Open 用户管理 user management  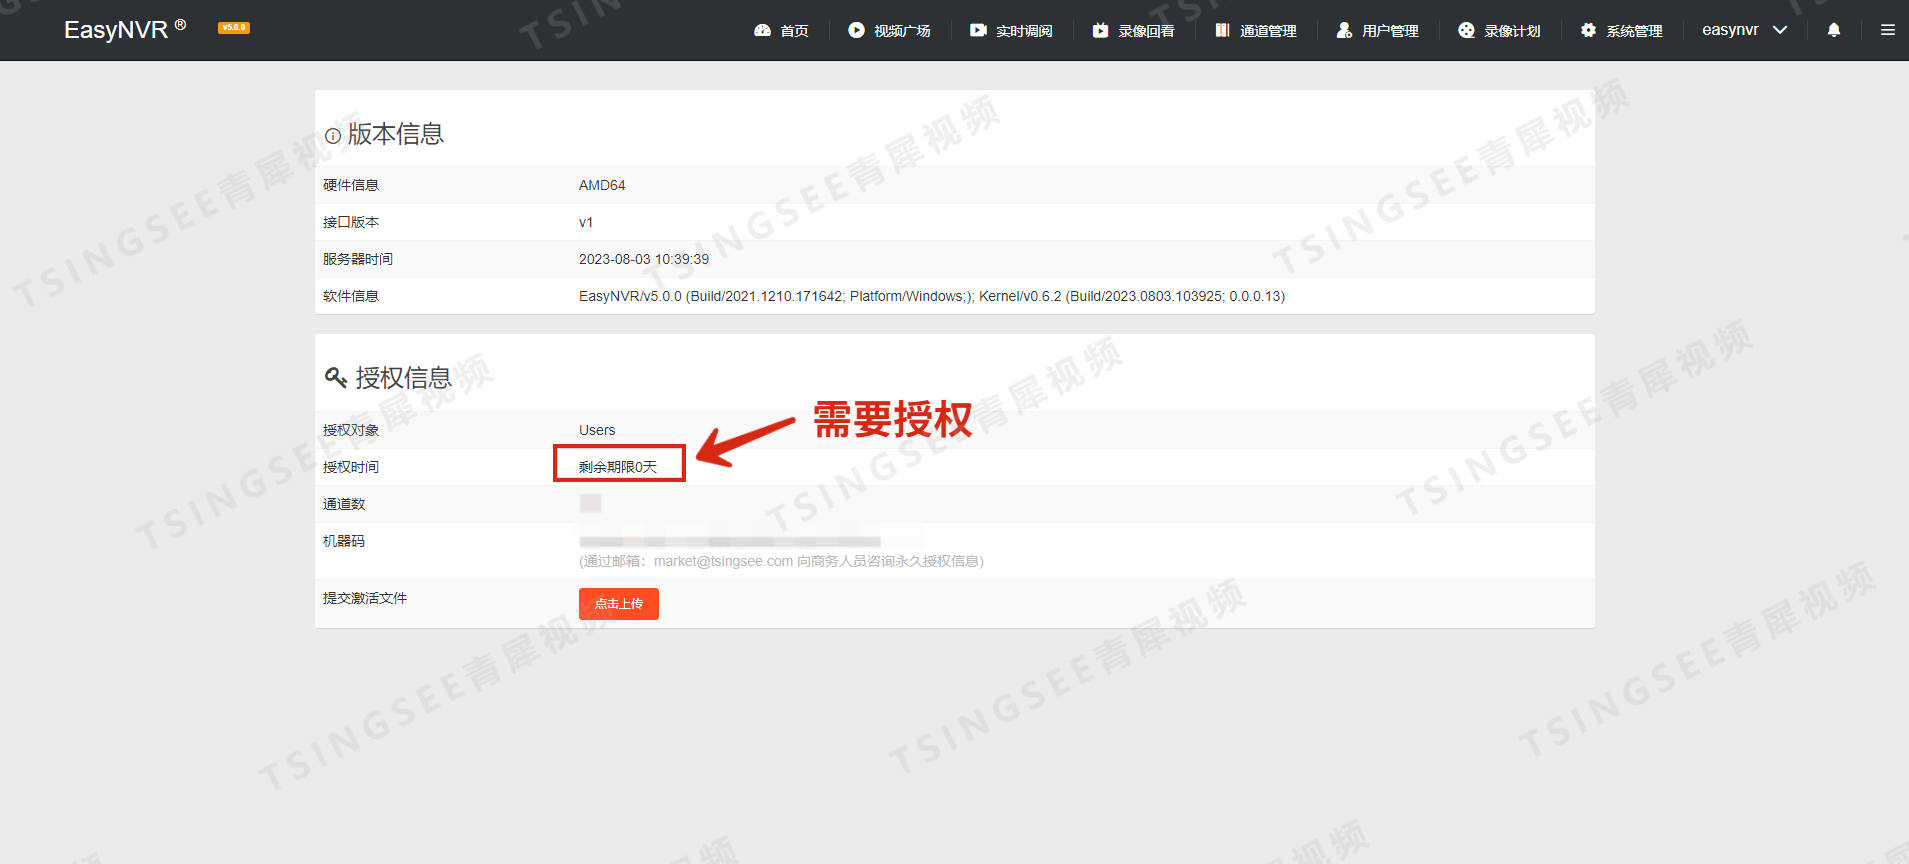[1390, 31]
